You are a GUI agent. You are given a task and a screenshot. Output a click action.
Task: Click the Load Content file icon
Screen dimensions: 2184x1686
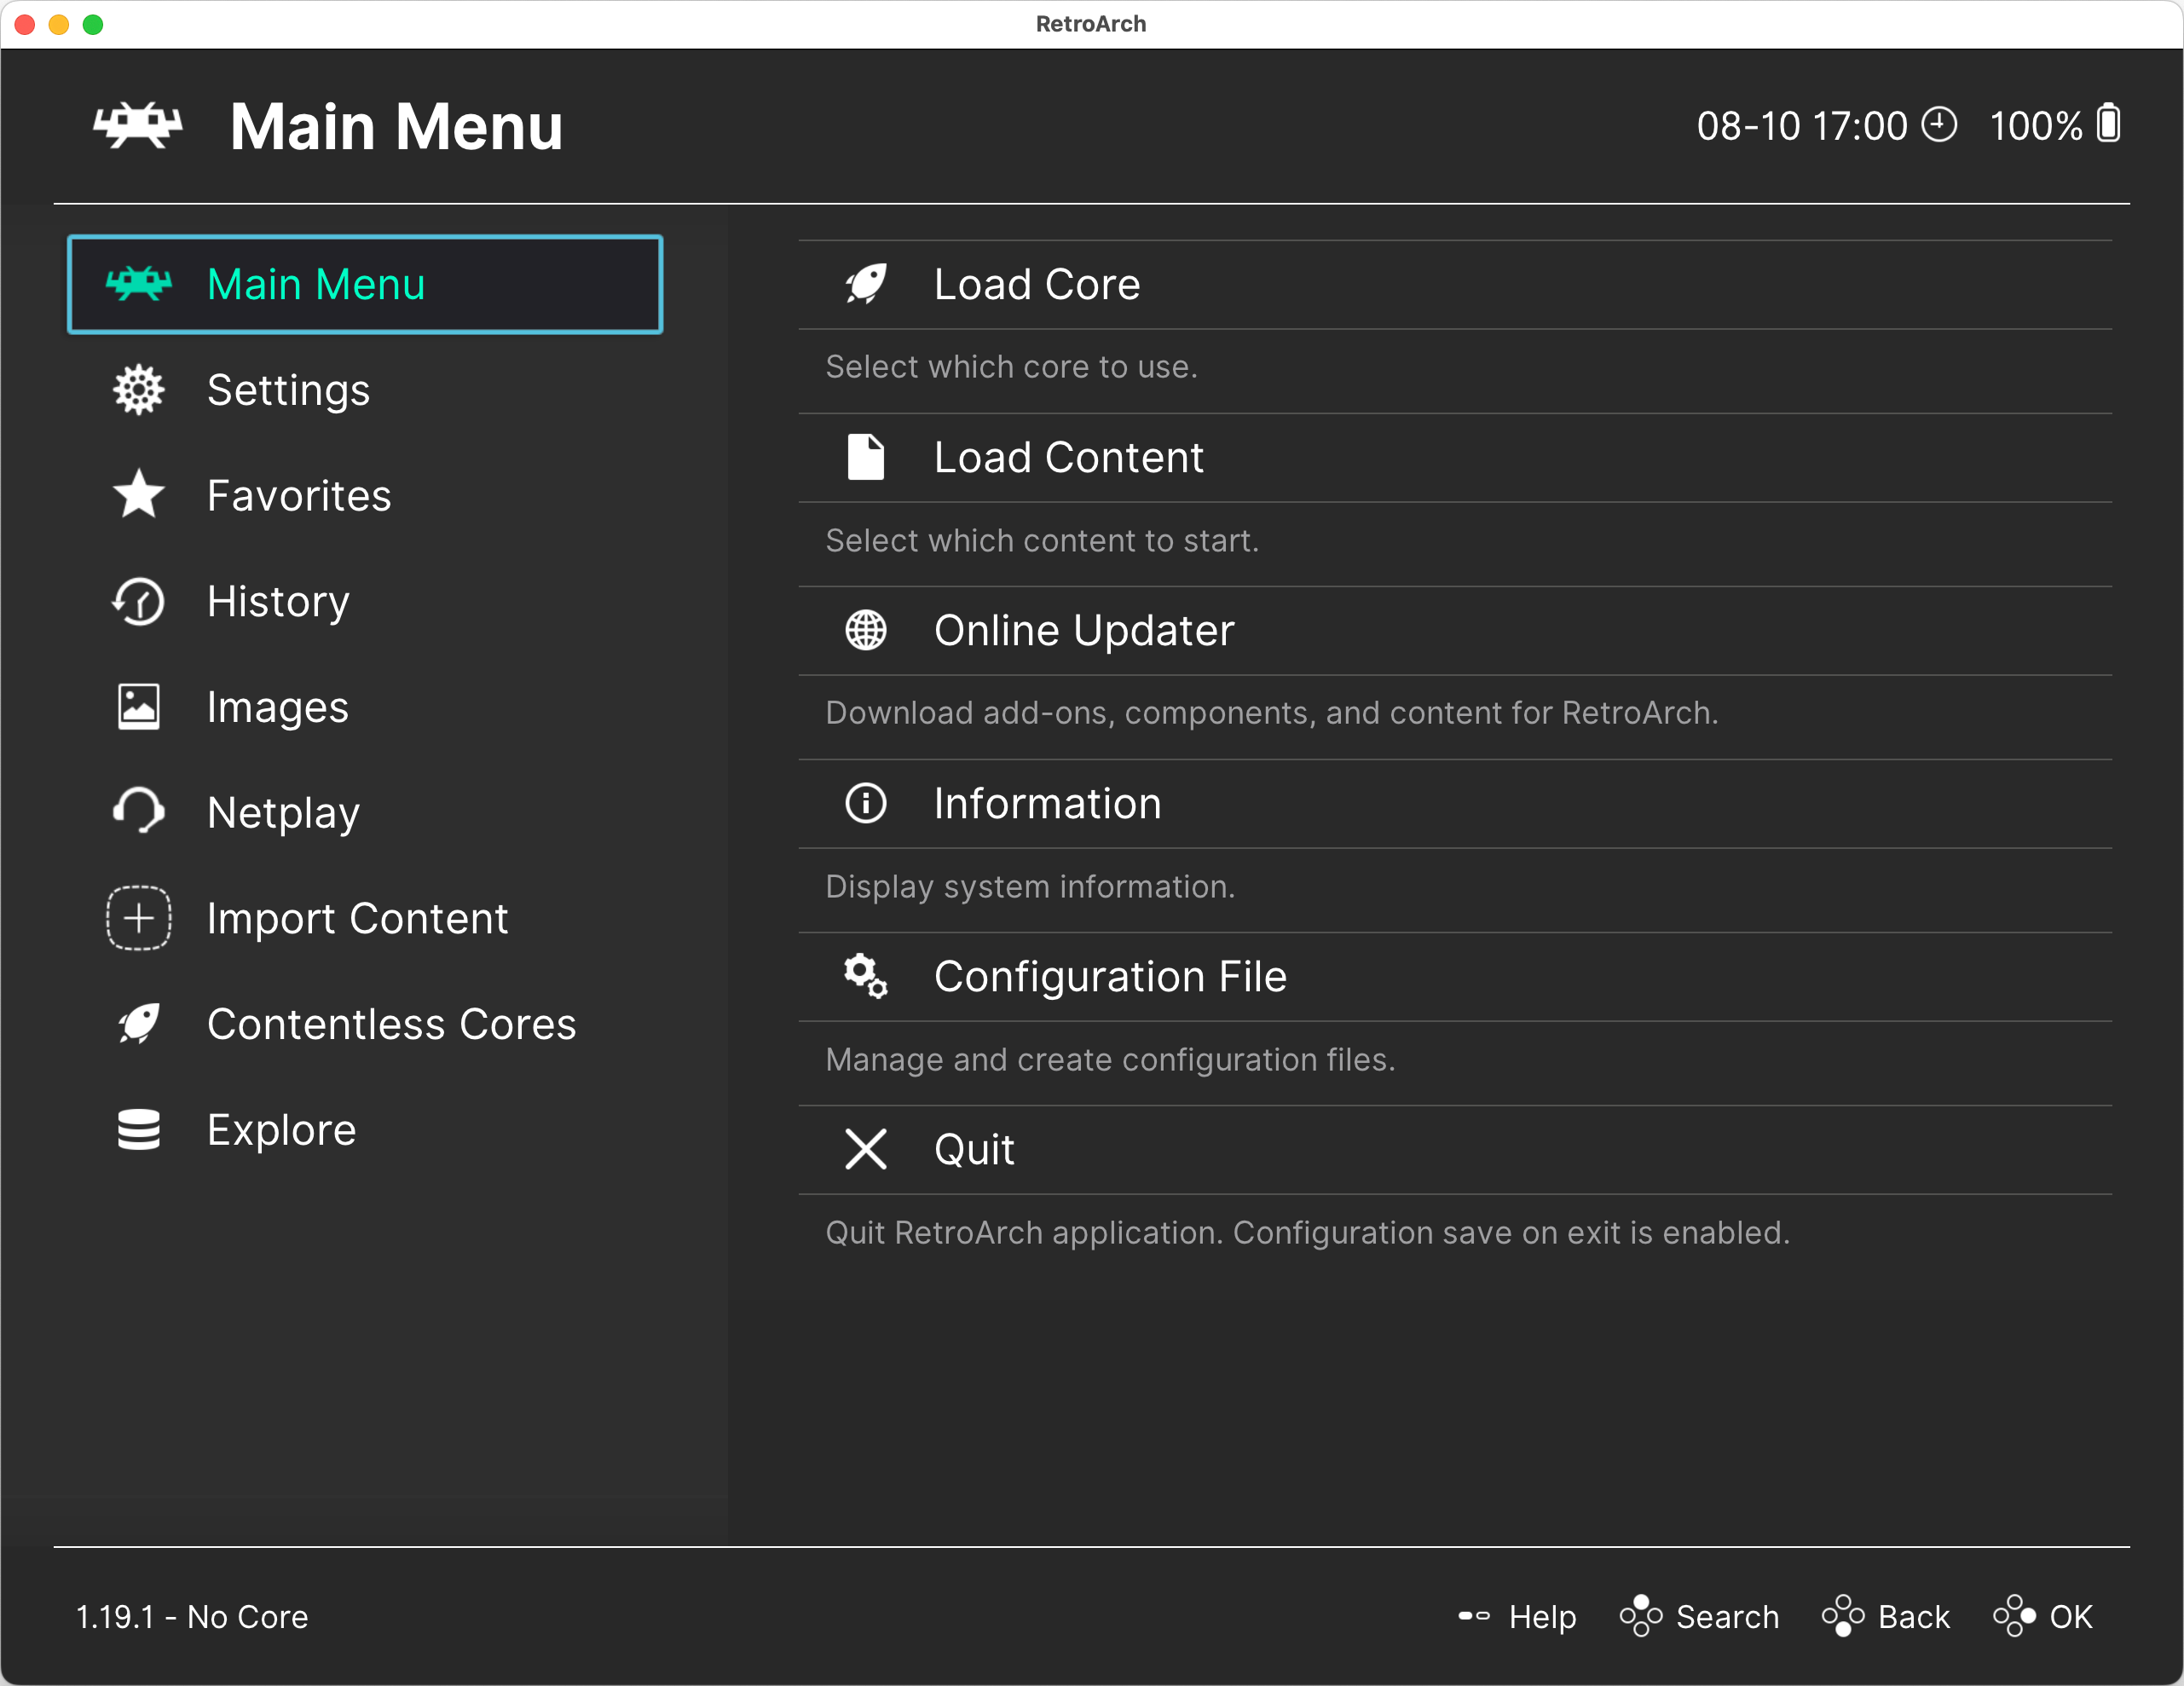[866, 457]
